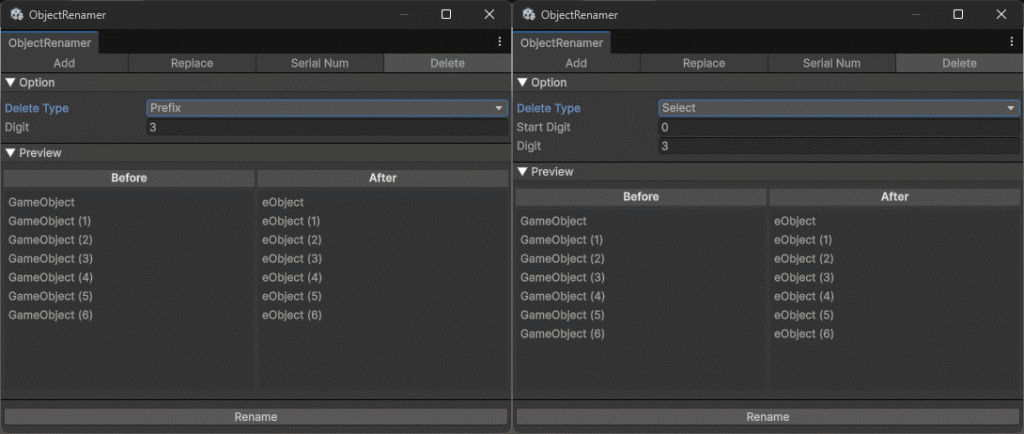The image size is (1024, 434).
Task: Click the Digit field in left window
Action: (327, 128)
